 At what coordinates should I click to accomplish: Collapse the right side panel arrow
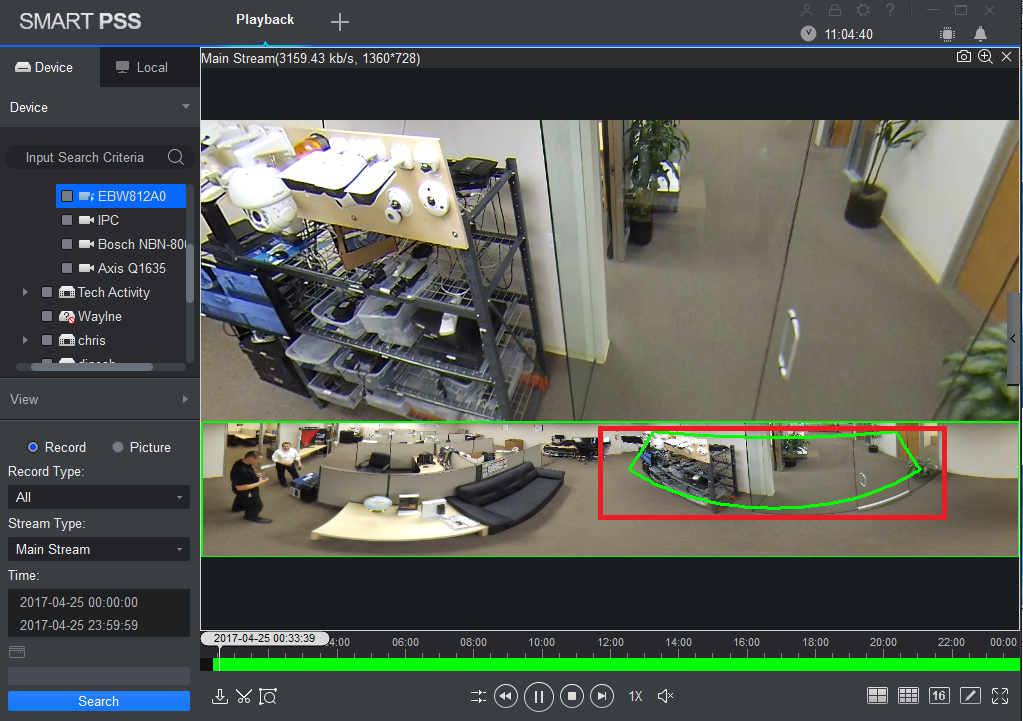(1013, 338)
